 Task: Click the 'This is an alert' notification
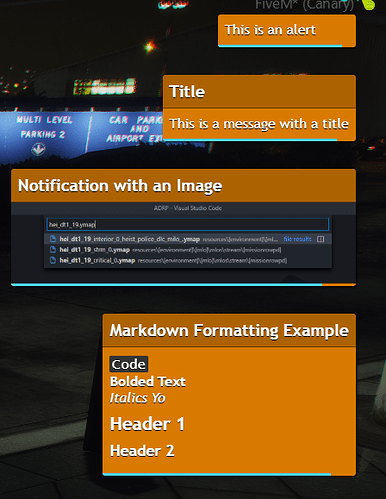tap(287, 30)
